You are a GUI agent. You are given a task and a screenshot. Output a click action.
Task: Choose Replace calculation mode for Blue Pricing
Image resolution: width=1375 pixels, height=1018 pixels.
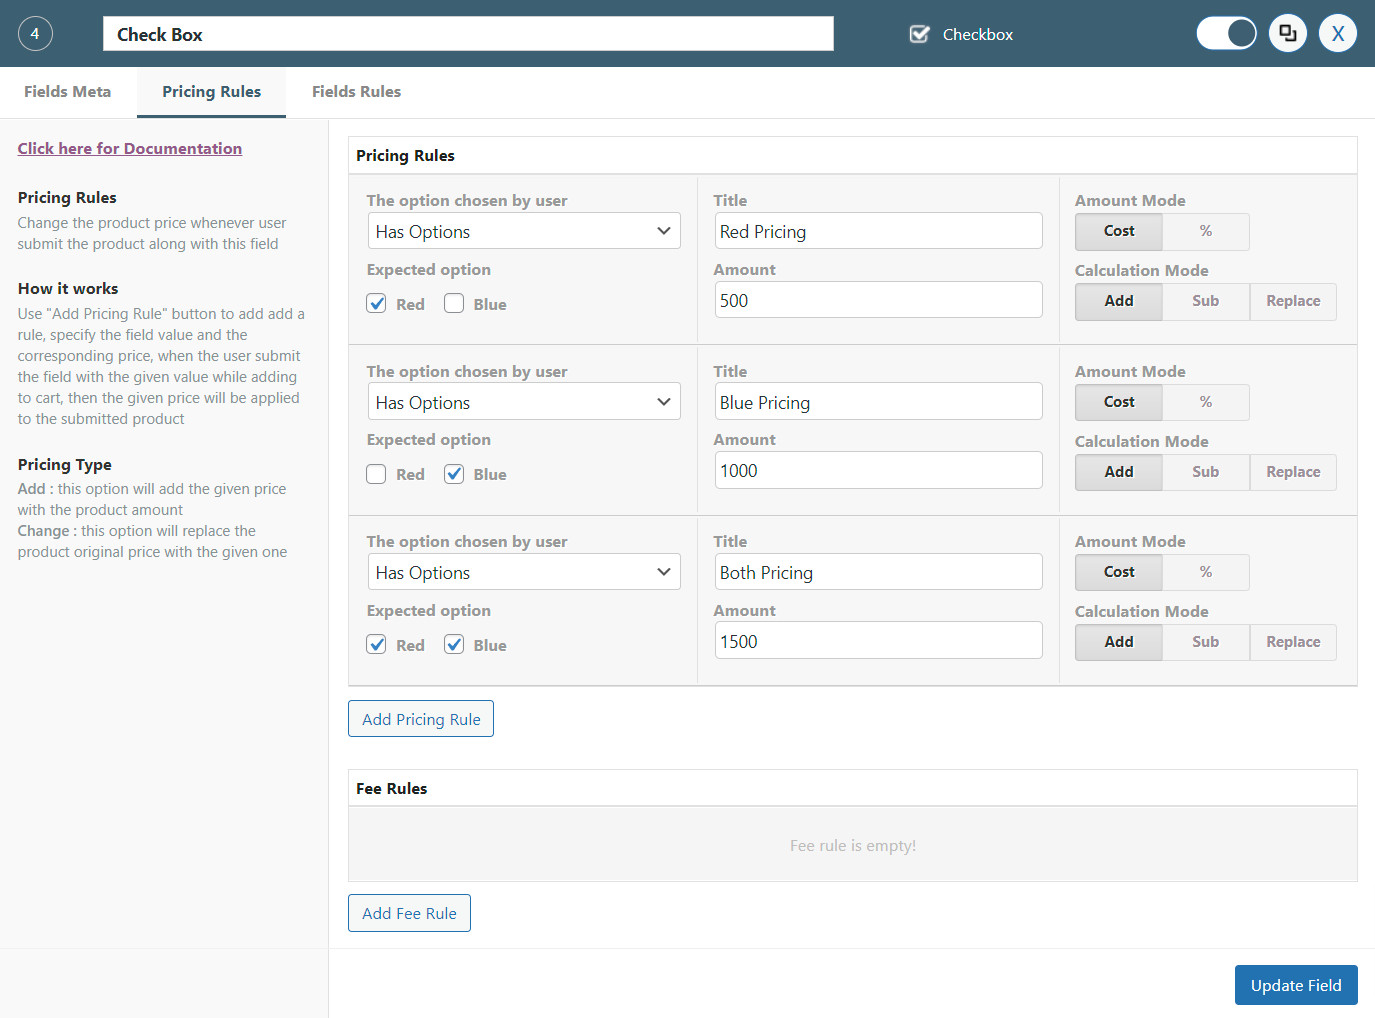point(1293,472)
